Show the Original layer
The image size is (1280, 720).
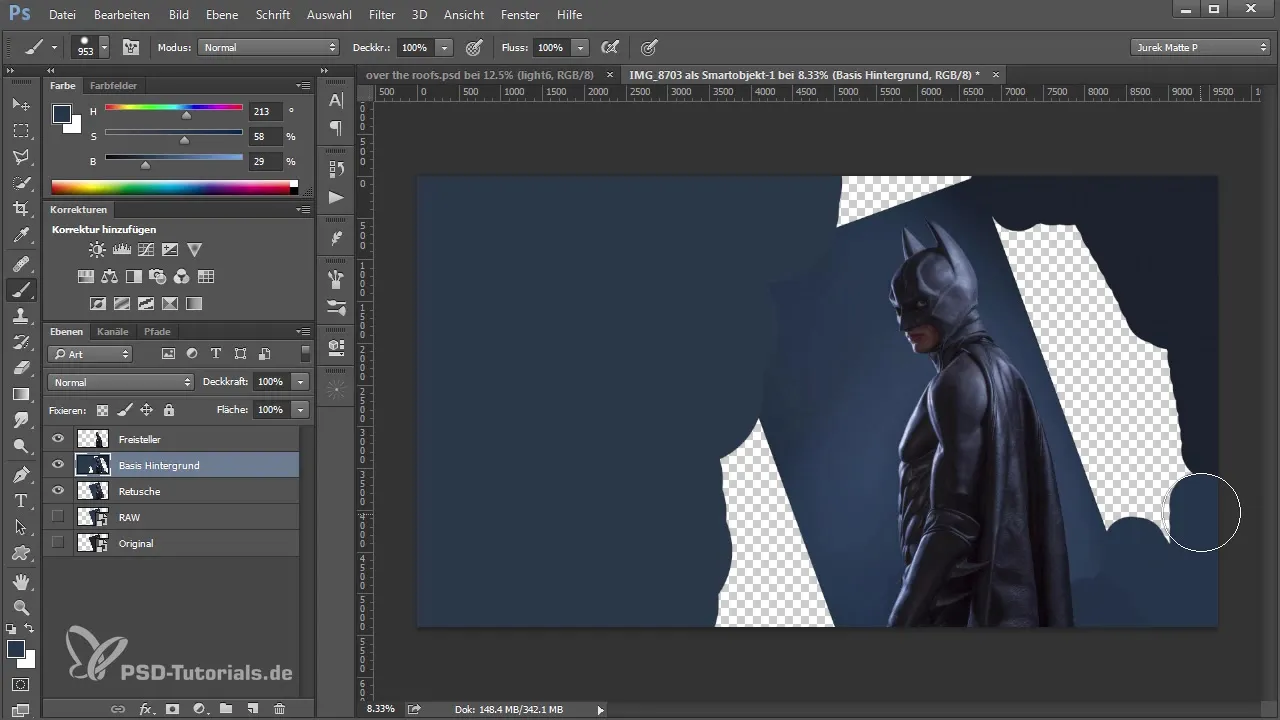coord(58,543)
